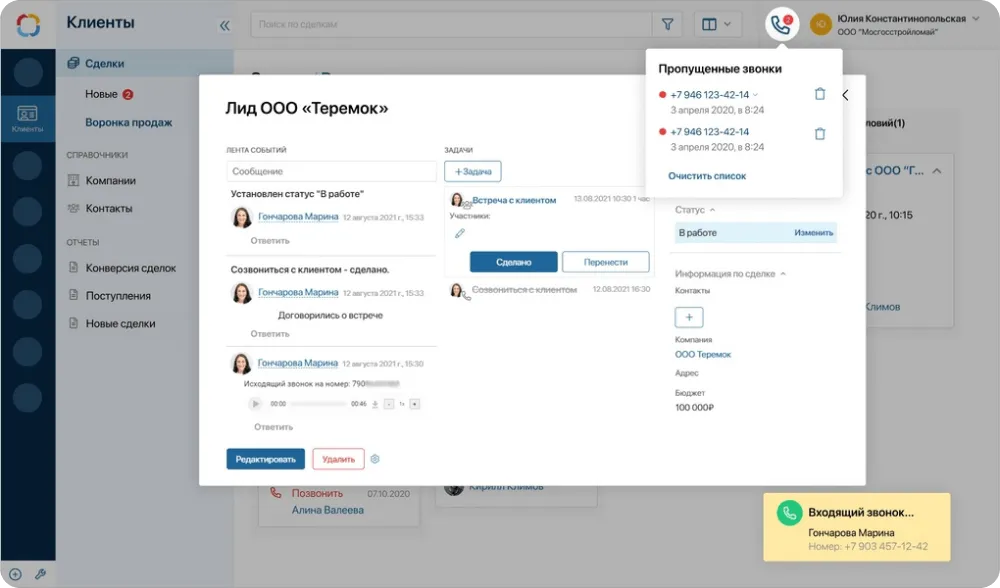Expand the user profile menu for Юлия Константинопольская
This screenshot has width=1000, height=588.
(975, 19)
